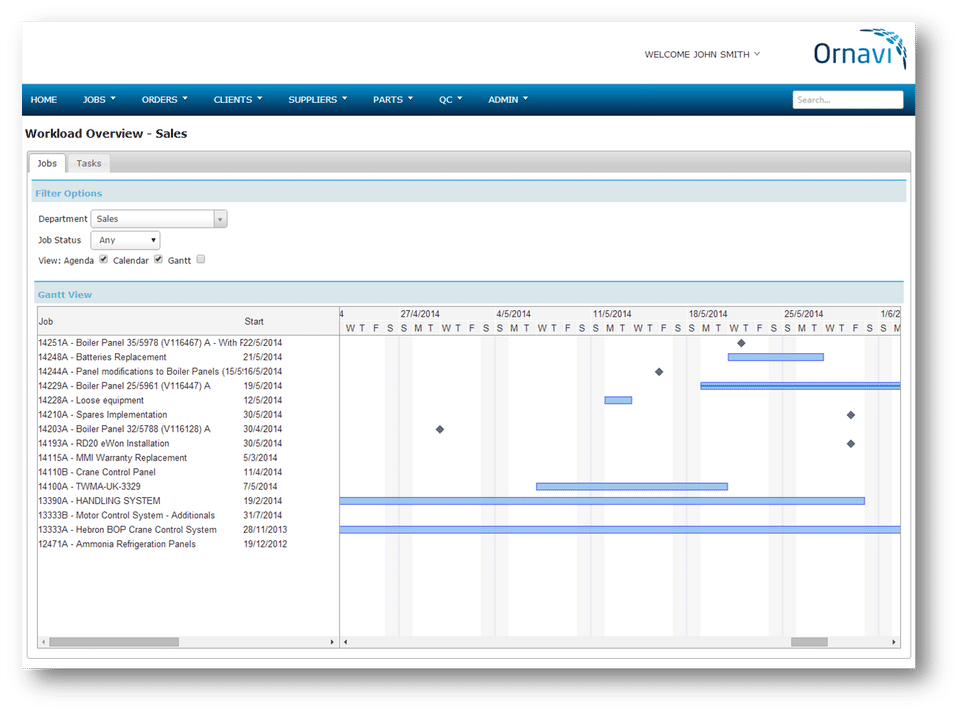Open the ORDERS dropdown menu
The image size is (960, 713).
[x=165, y=100]
